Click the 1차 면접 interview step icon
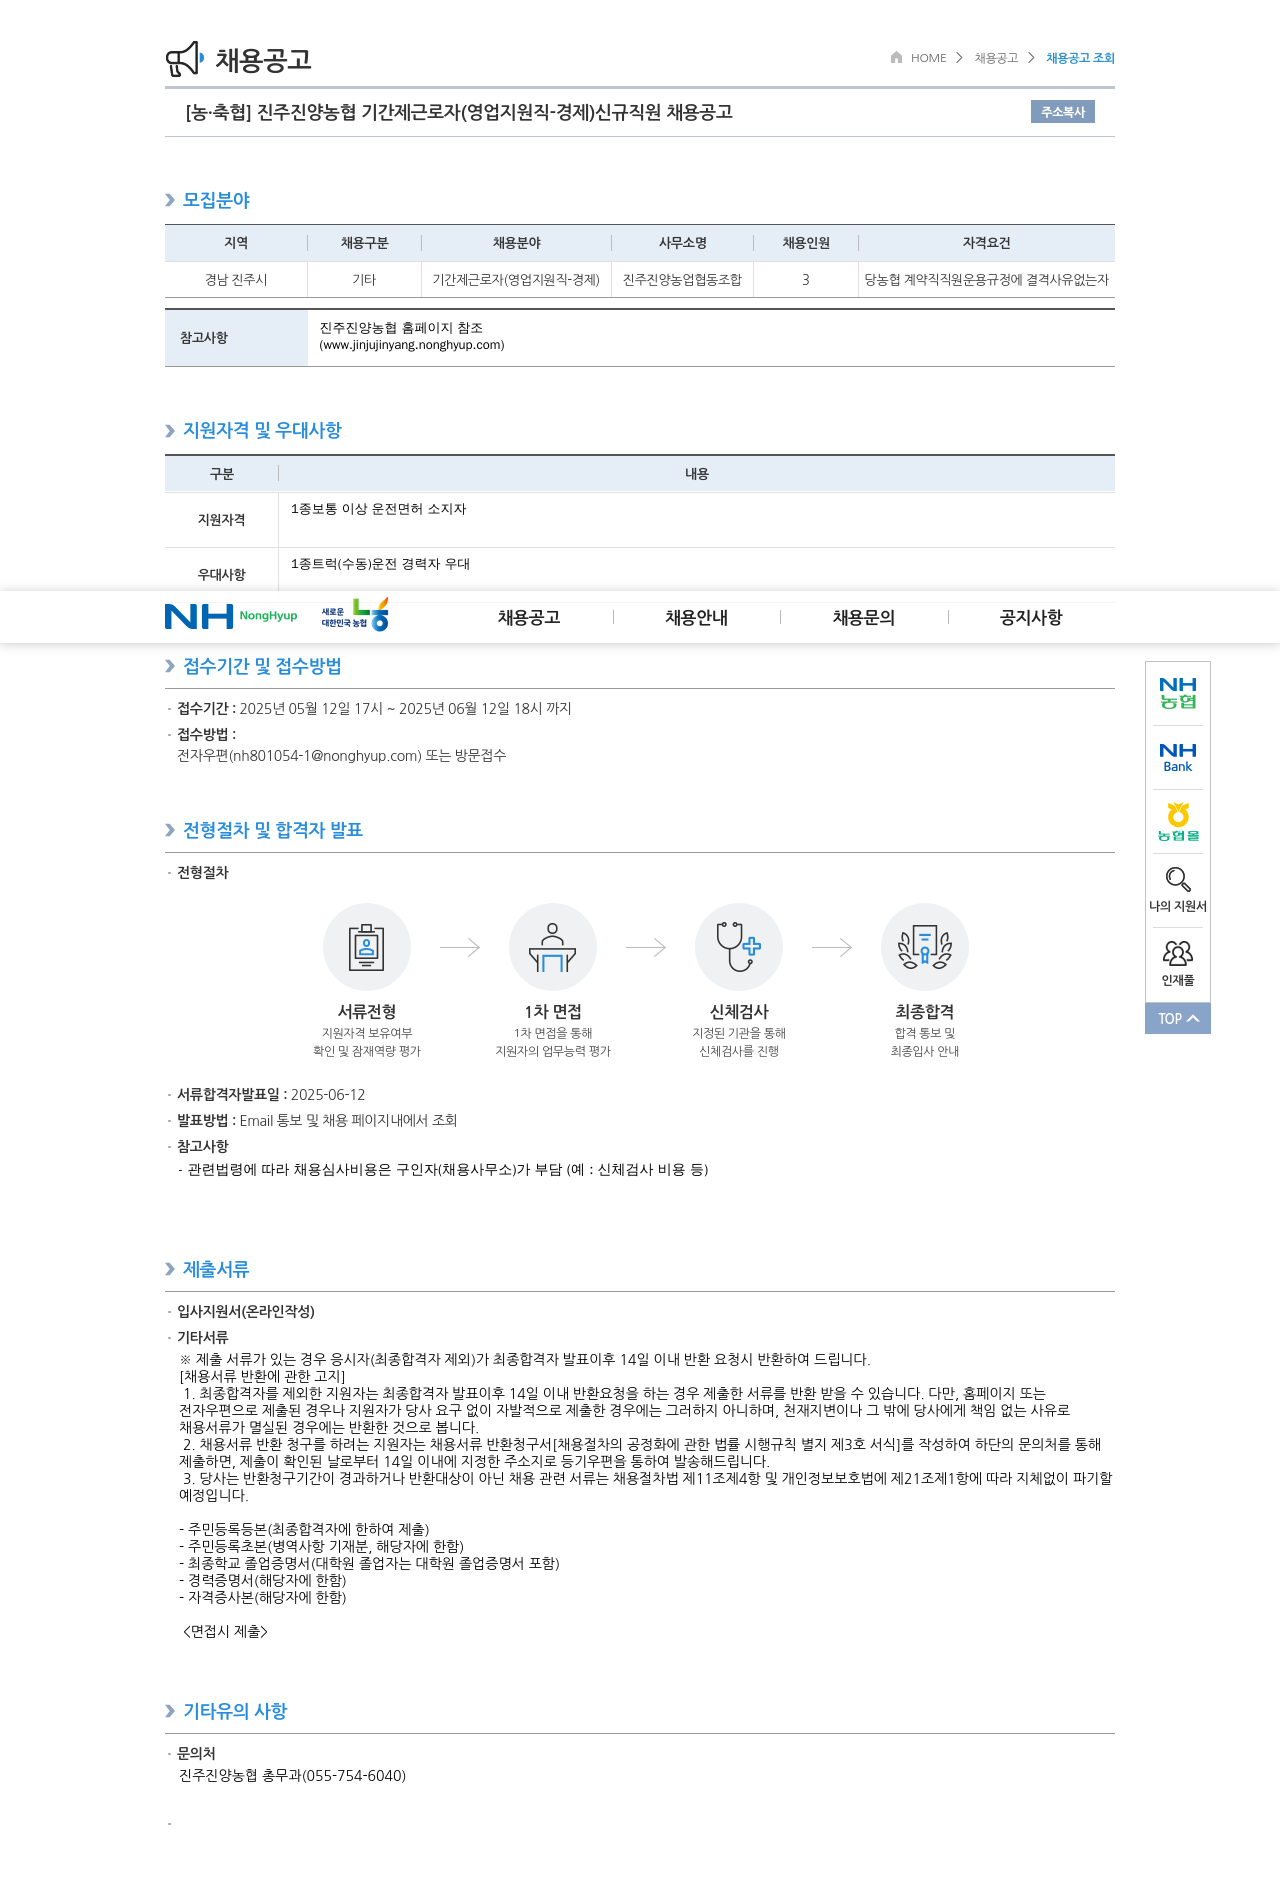The width and height of the screenshot is (1280, 1901). [553, 947]
